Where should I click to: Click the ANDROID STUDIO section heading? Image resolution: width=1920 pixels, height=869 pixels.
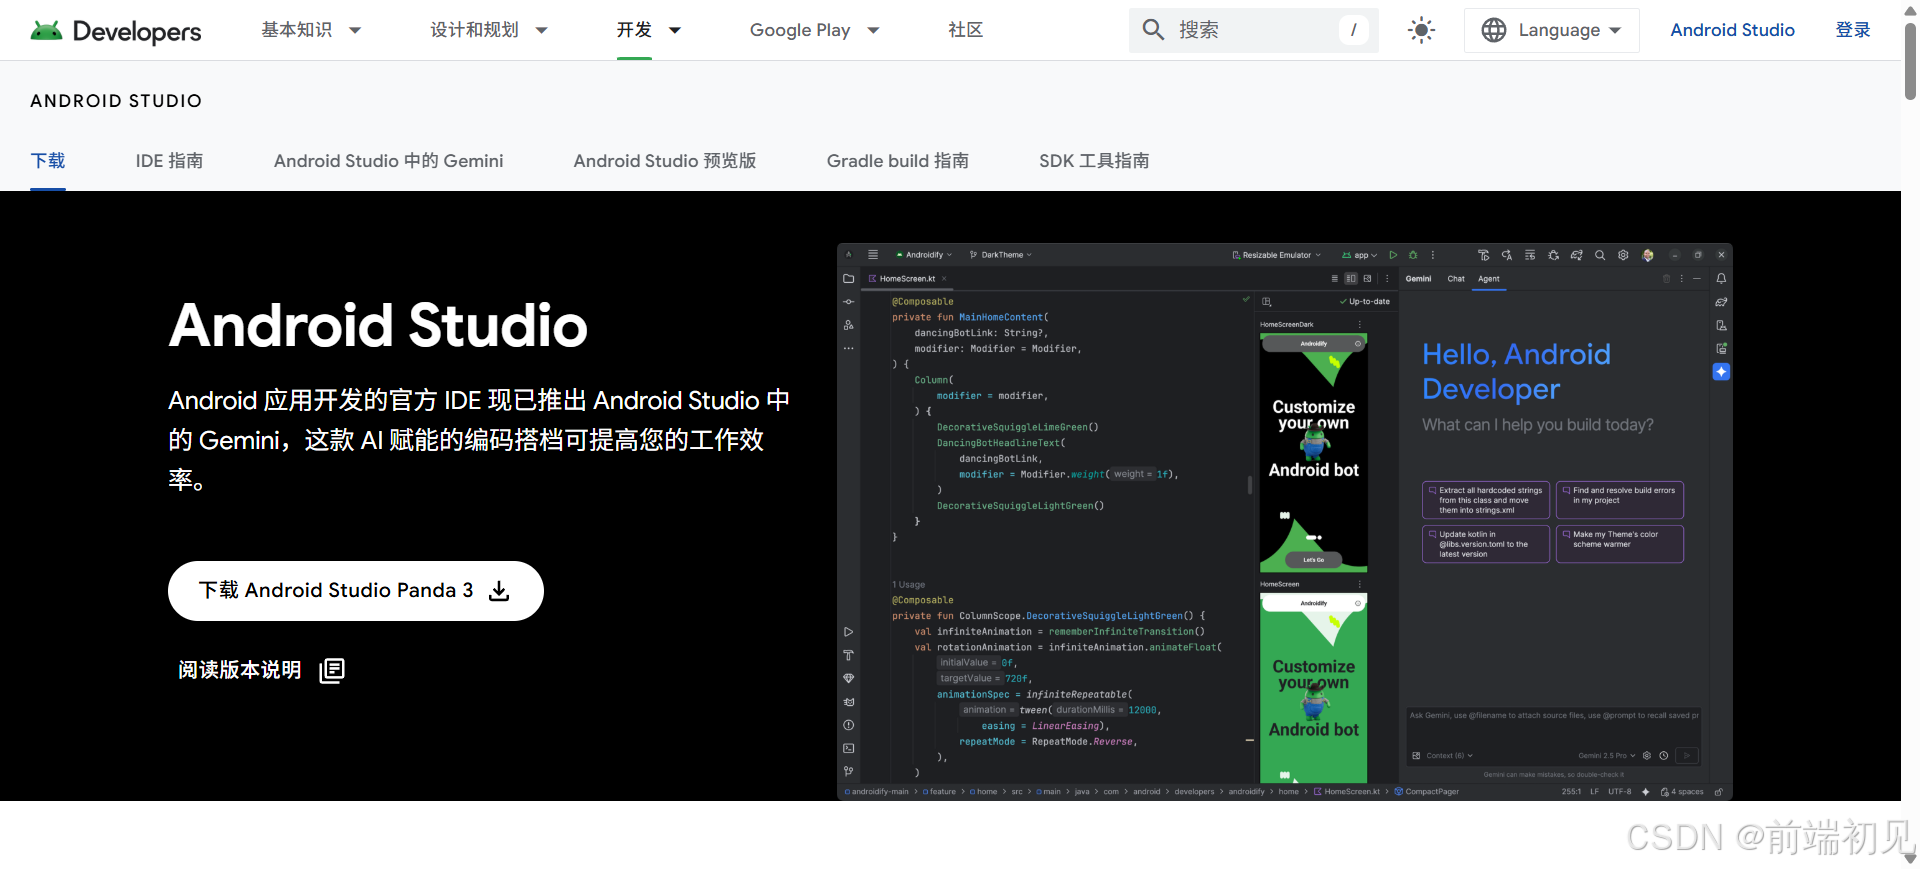116,101
